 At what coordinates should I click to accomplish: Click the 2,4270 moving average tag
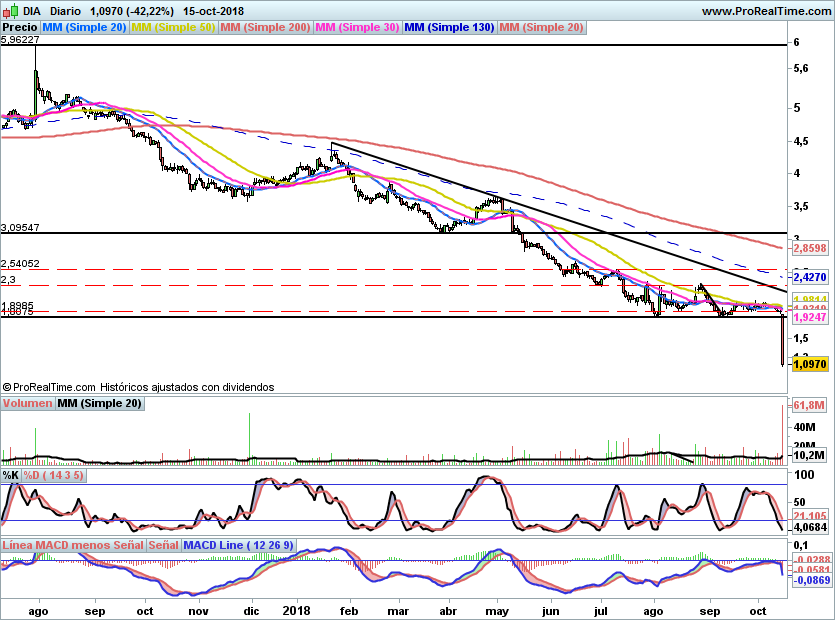(810, 277)
